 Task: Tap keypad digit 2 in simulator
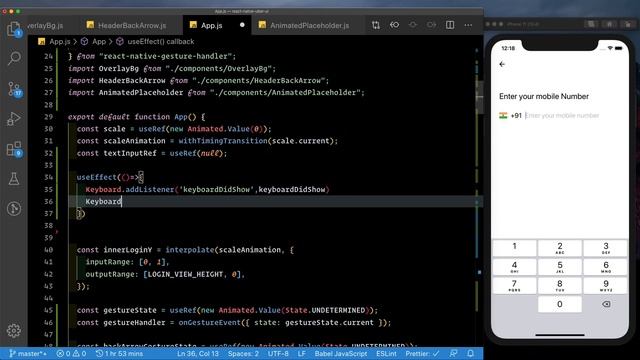[560, 248]
